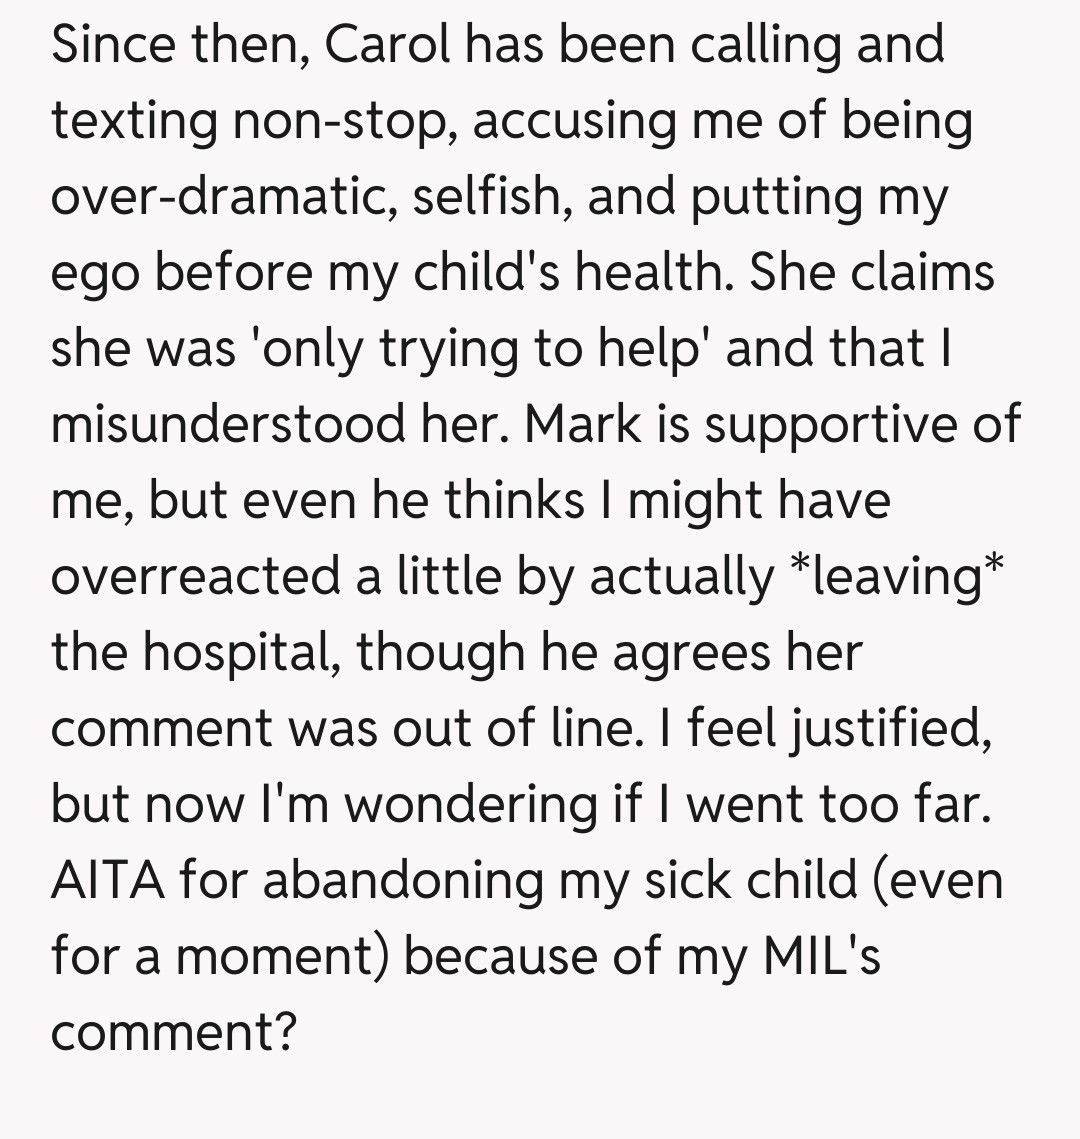This screenshot has width=1080, height=1139.
Task: Click the word 'hospital'
Action: coord(240,654)
